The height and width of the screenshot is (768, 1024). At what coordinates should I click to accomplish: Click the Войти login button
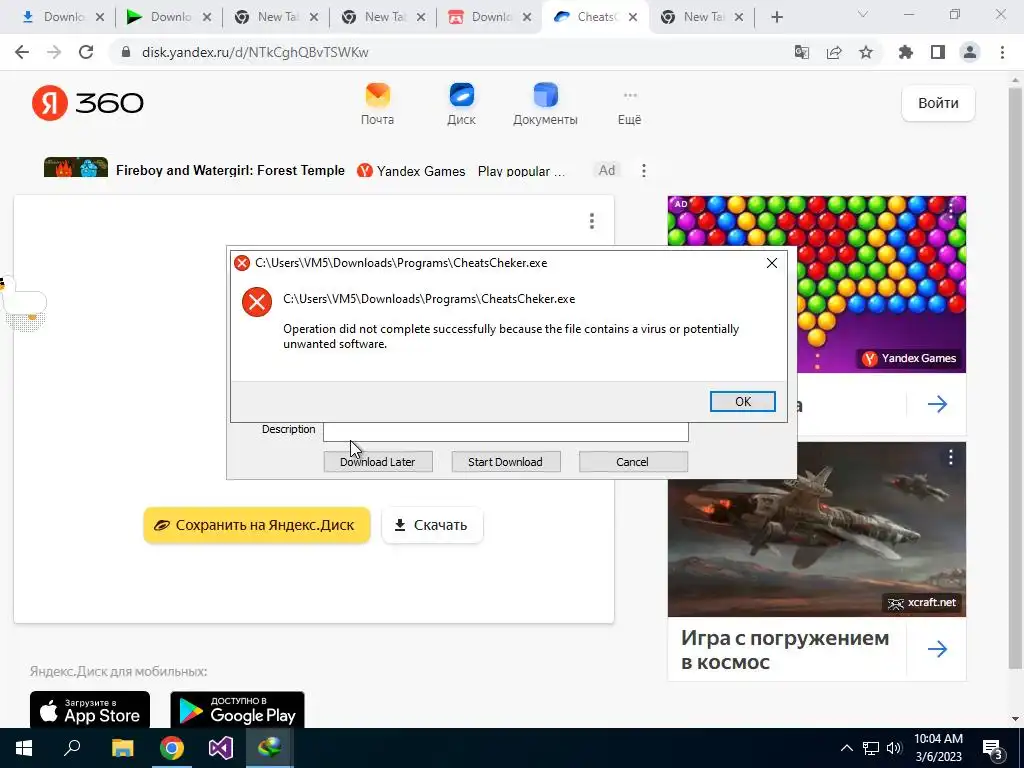[938, 103]
